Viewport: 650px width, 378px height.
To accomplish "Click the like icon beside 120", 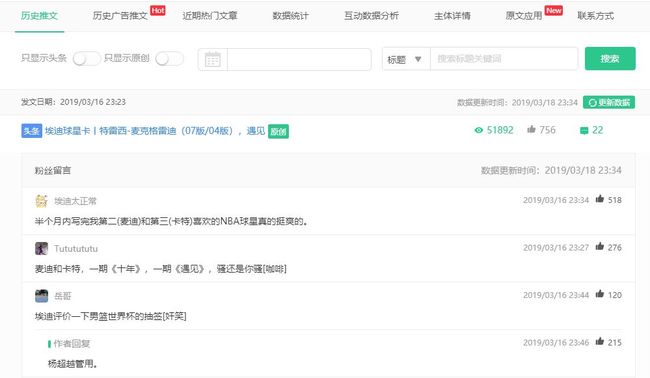I will 599,294.
